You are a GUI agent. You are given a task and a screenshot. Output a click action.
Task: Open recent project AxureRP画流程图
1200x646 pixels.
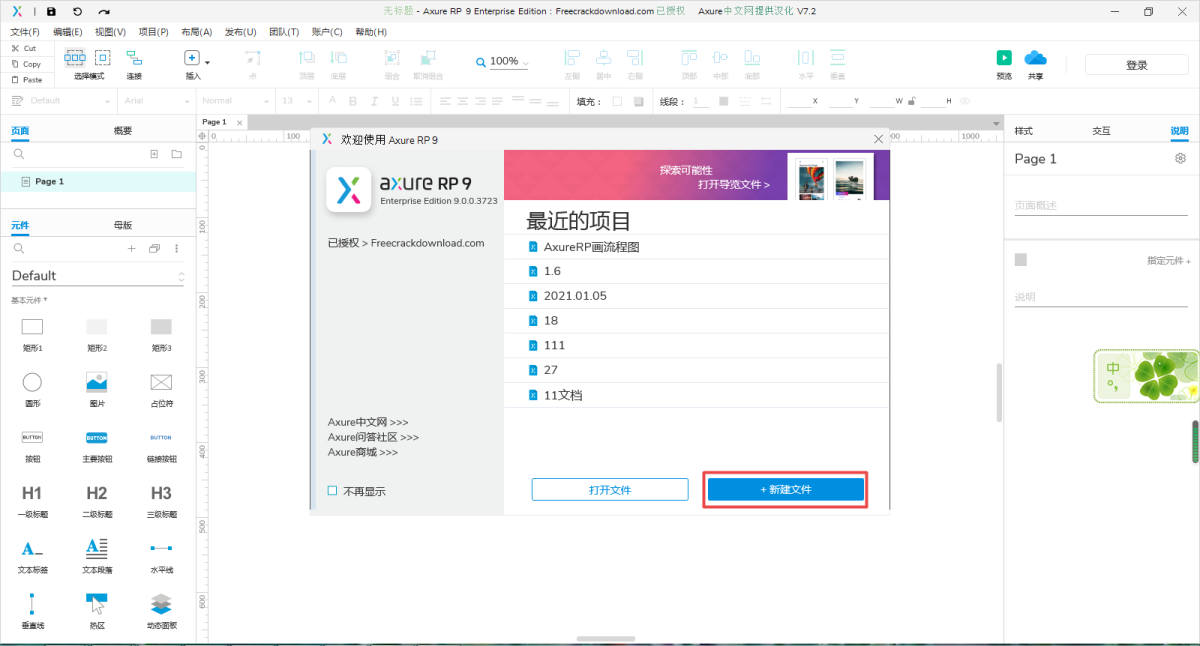click(590, 246)
